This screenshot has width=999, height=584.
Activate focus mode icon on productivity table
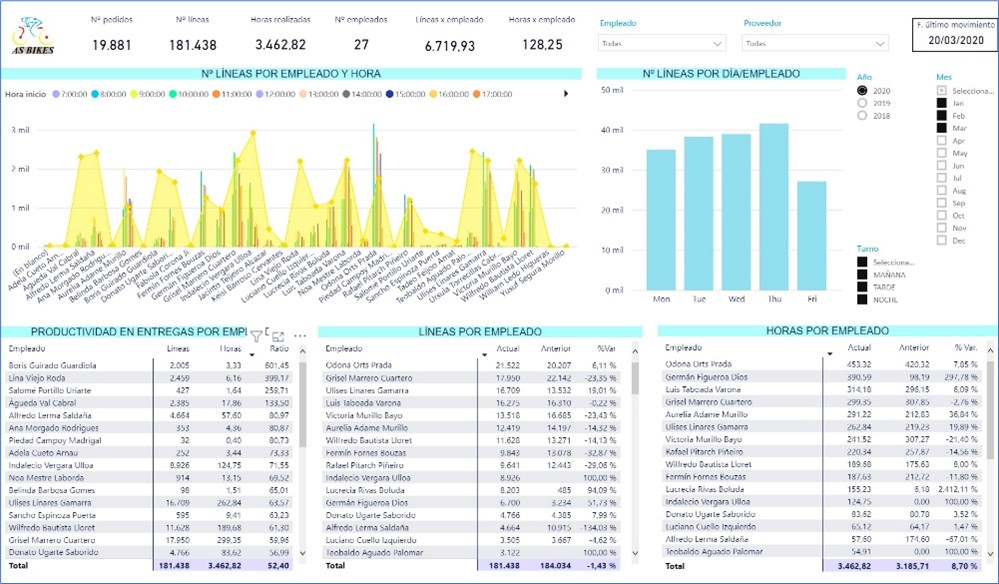point(278,336)
